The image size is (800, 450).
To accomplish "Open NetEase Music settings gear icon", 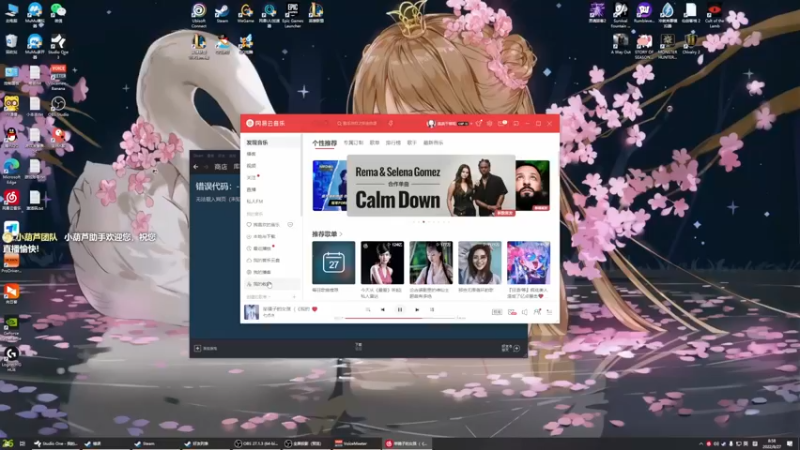I will (490, 123).
